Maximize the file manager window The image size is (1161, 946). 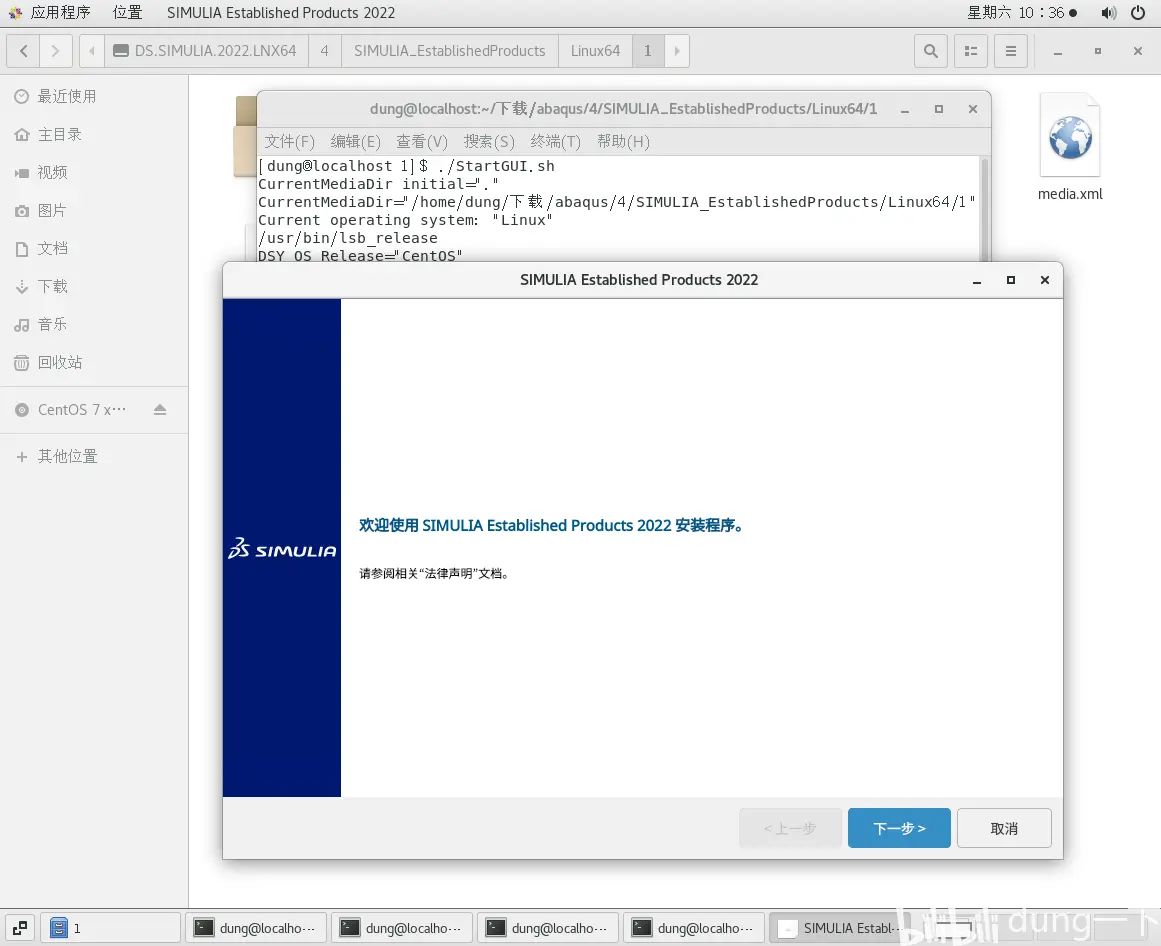tap(1098, 51)
